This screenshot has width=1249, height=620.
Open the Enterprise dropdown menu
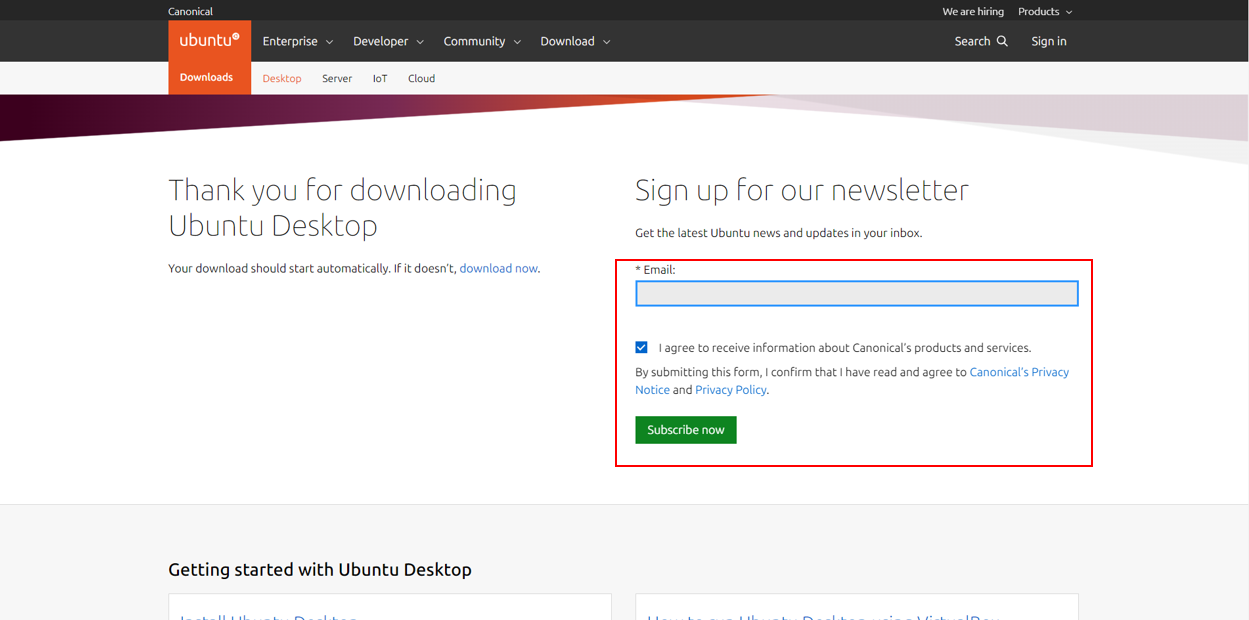298,41
